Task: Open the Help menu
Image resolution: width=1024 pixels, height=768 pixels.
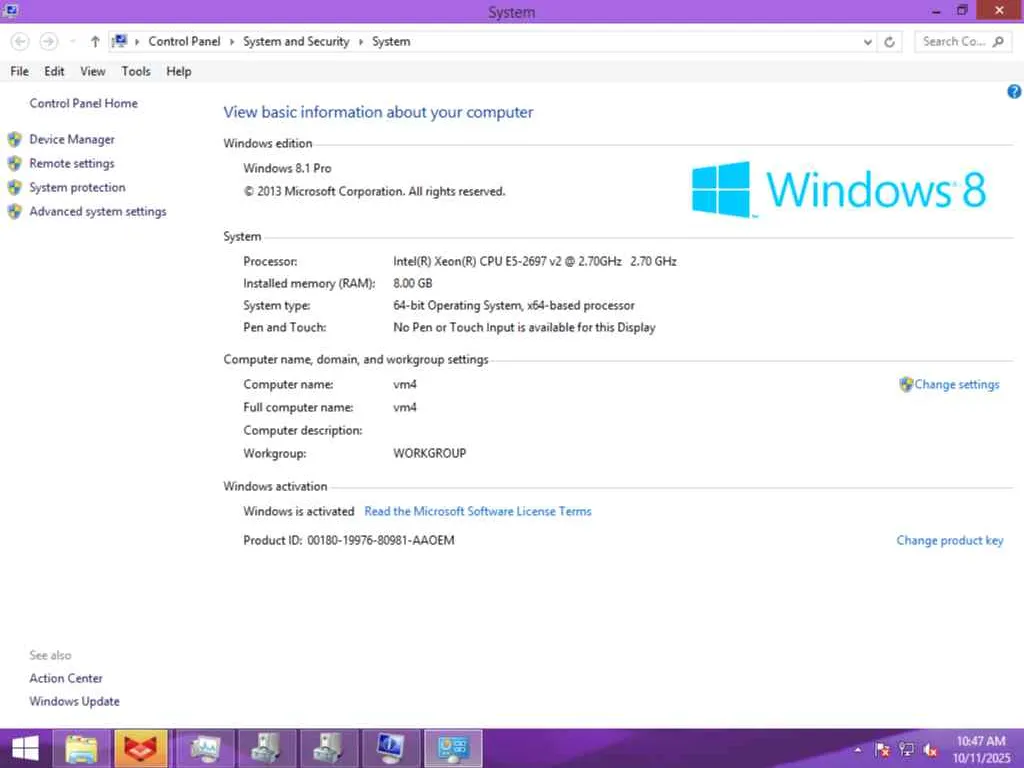Action: click(178, 71)
